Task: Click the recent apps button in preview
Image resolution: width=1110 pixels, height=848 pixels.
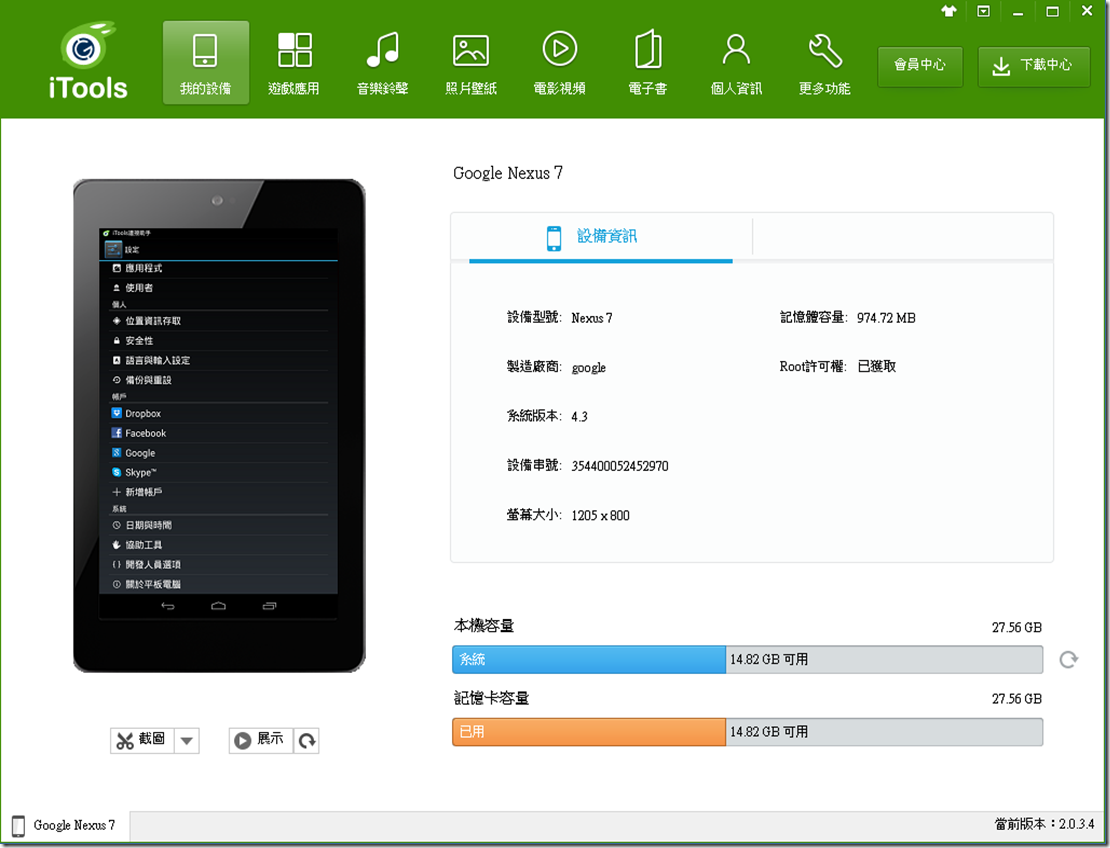Action: pyautogui.click(x=270, y=606)
